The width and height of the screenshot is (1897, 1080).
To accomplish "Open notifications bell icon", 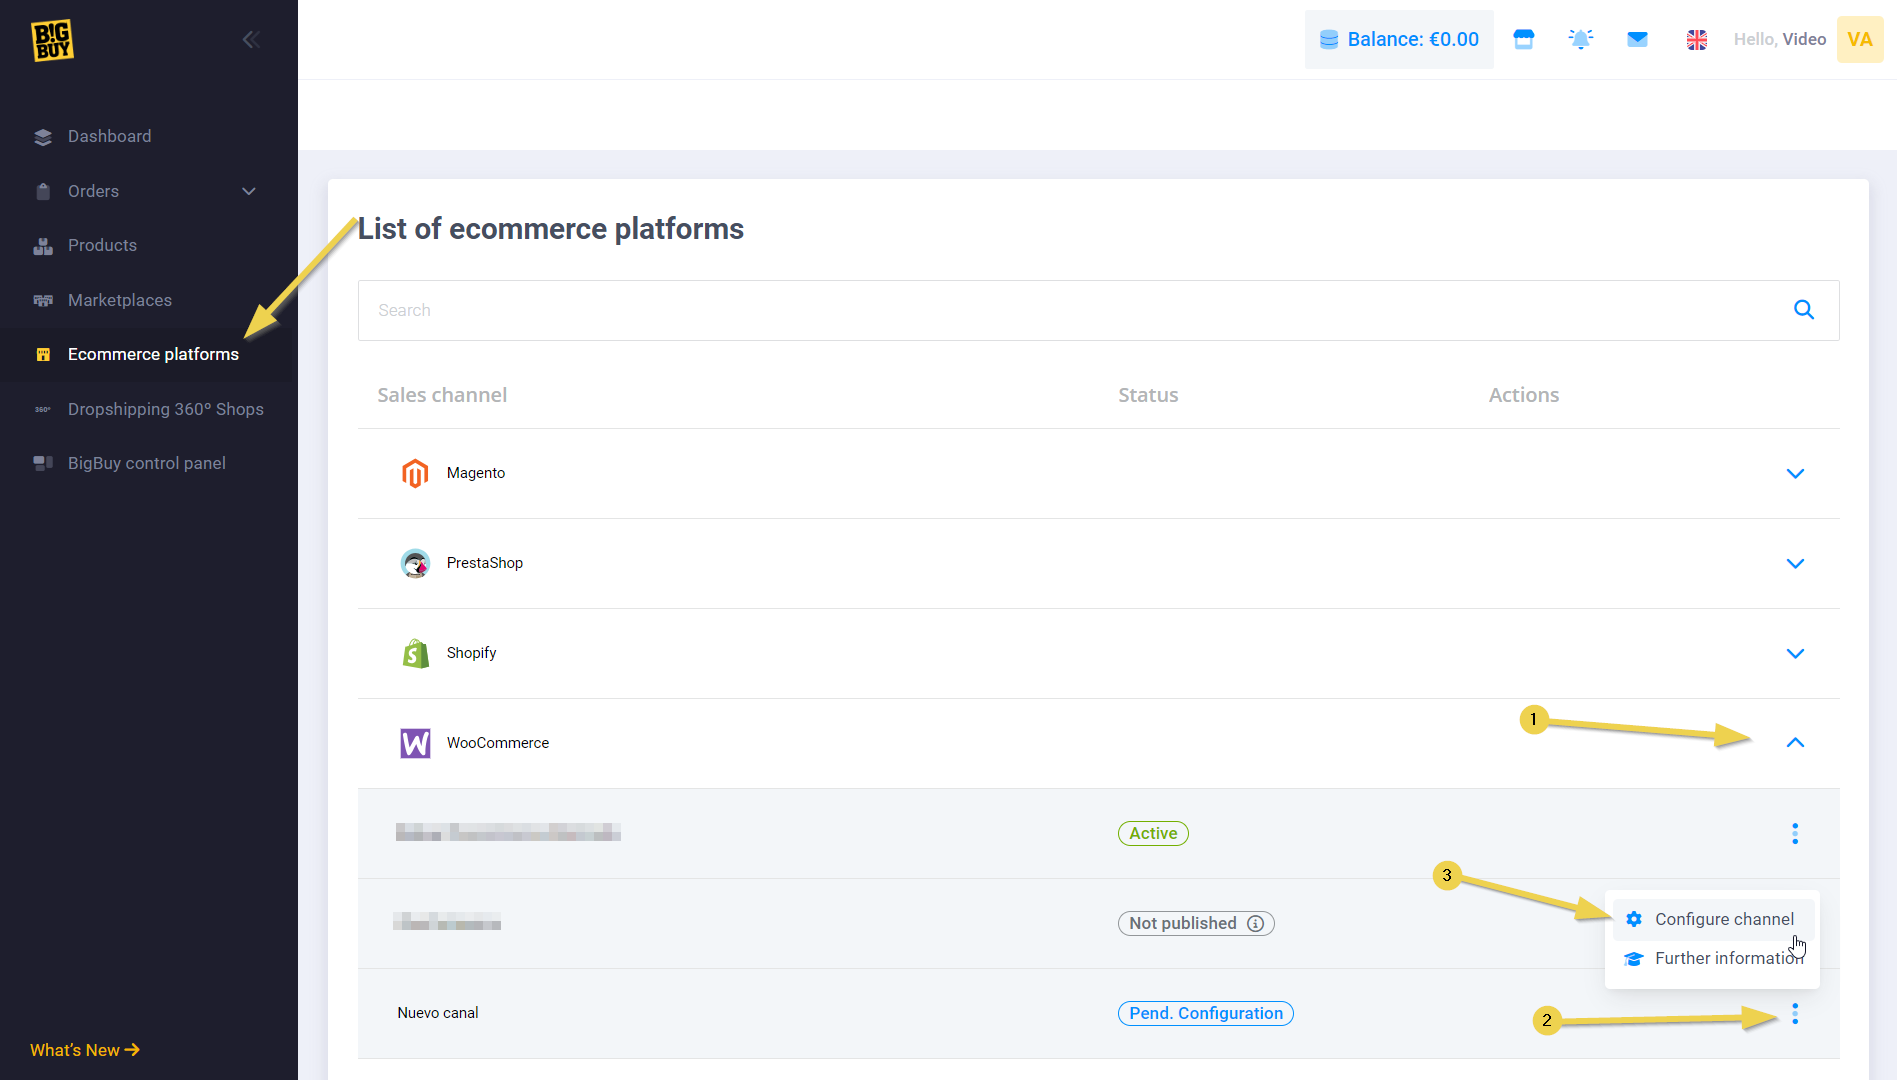I will pos(1580,40).
